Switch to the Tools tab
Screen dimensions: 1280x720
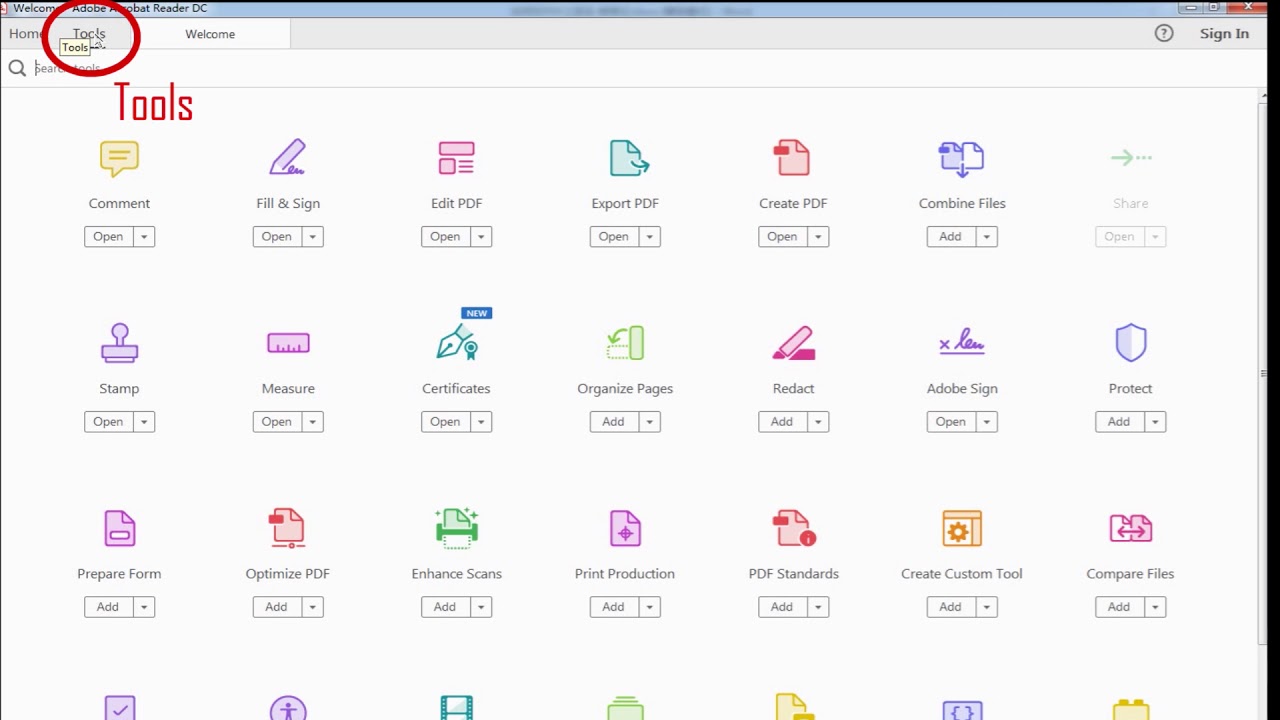point(89,34)
